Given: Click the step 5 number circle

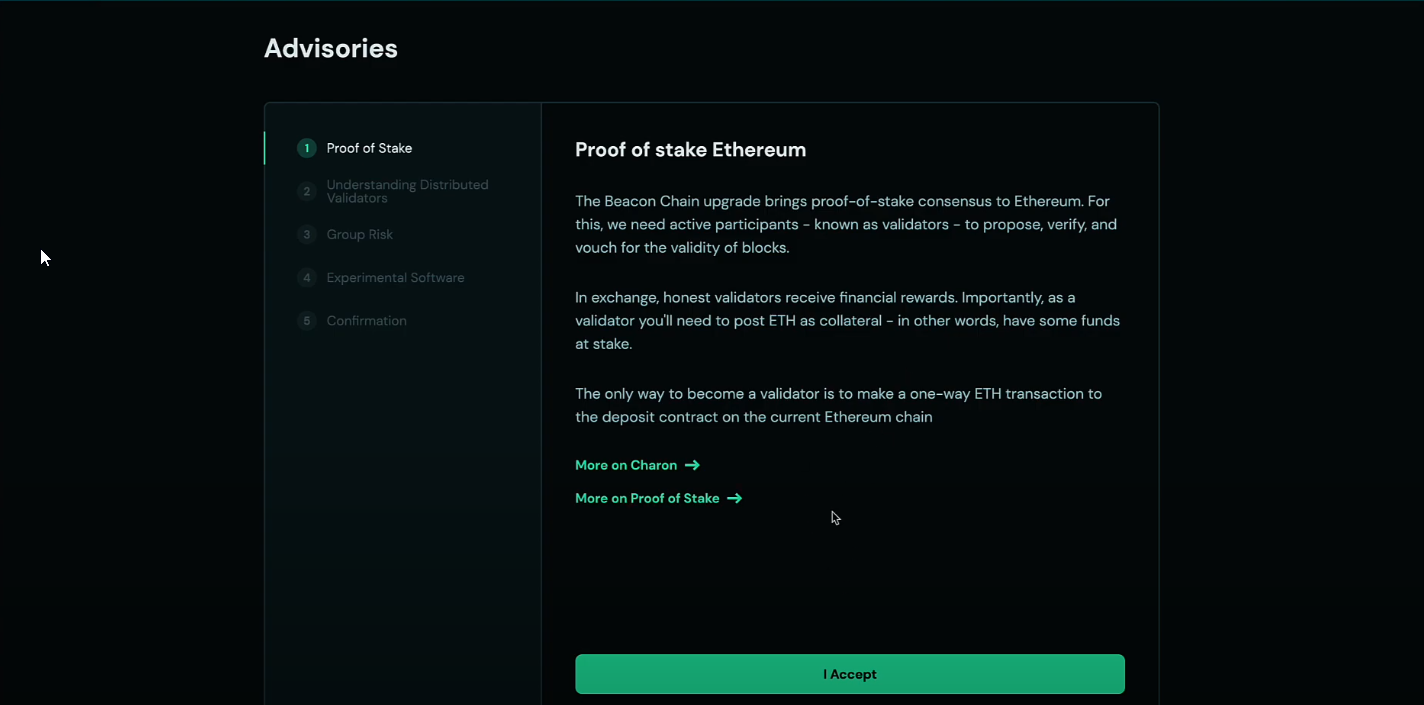Looking at the screenshot, I should (306, 321).
